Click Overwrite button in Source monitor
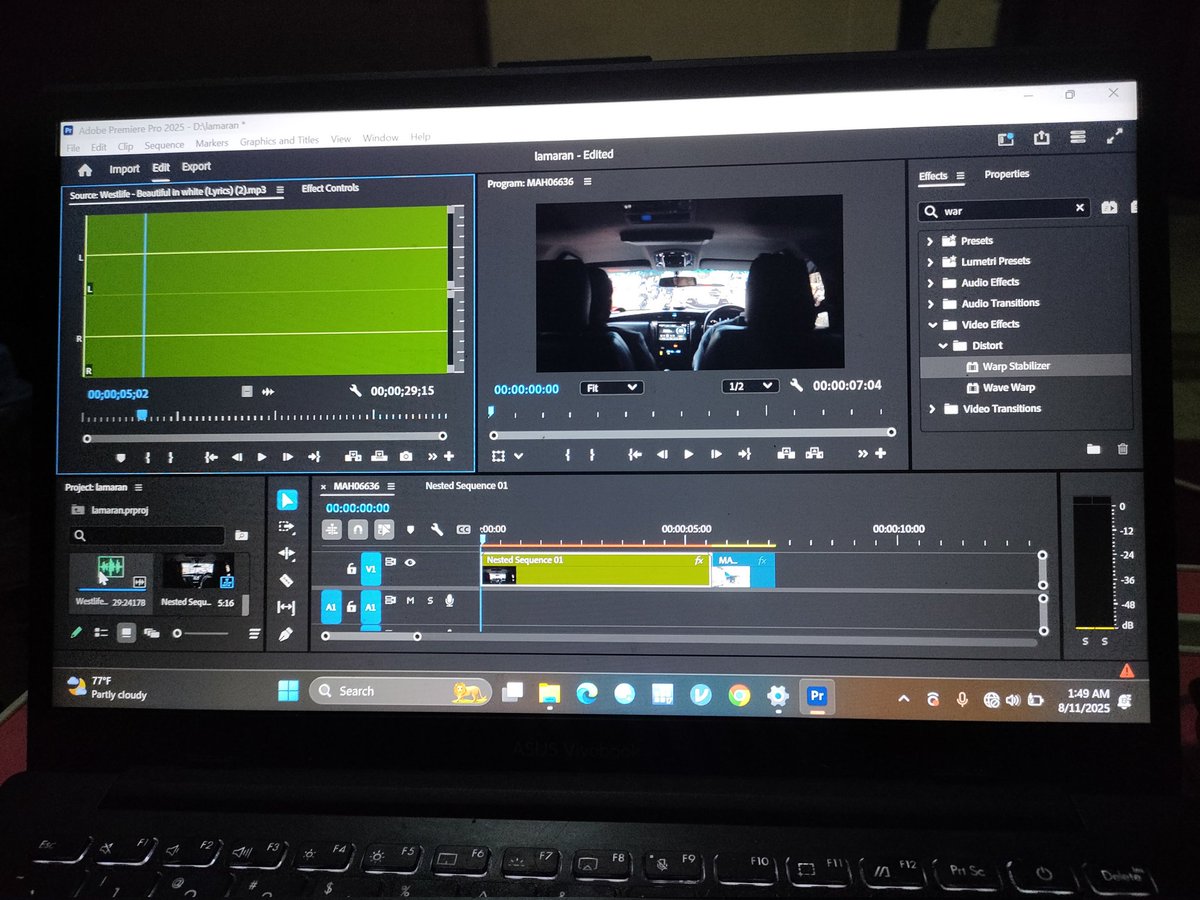The height and width of the screenshot is (900, 1200). click(379, 456)
